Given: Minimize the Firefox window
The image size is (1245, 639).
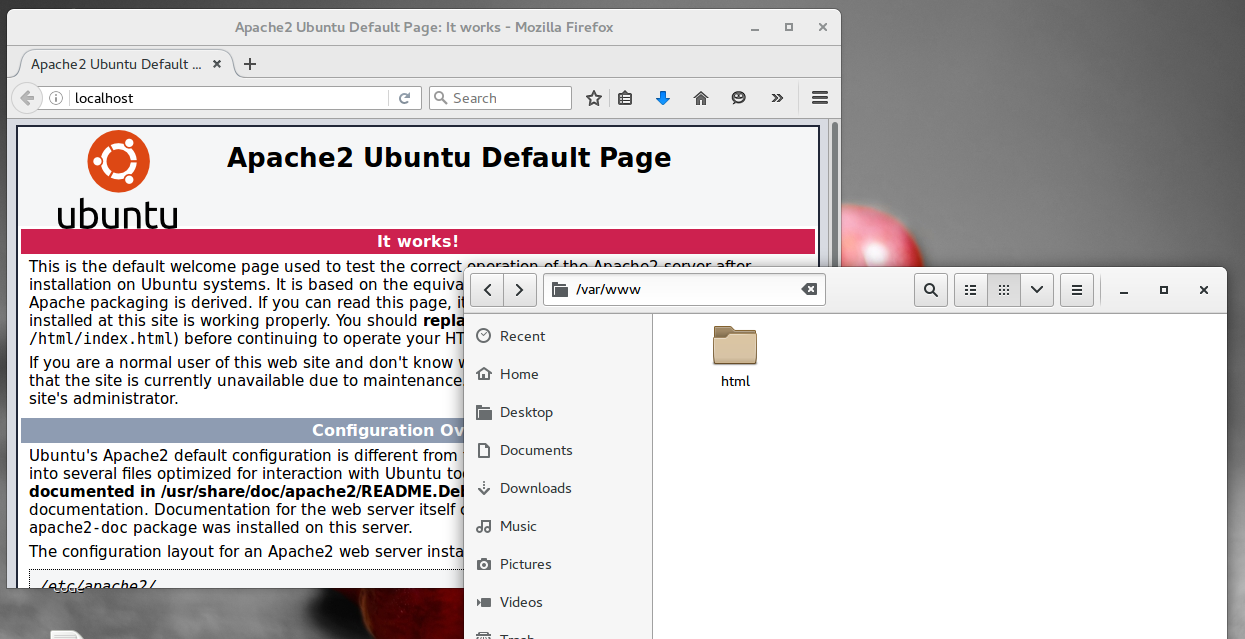Looking at the screenshot, I should click(x=754, y=28).
